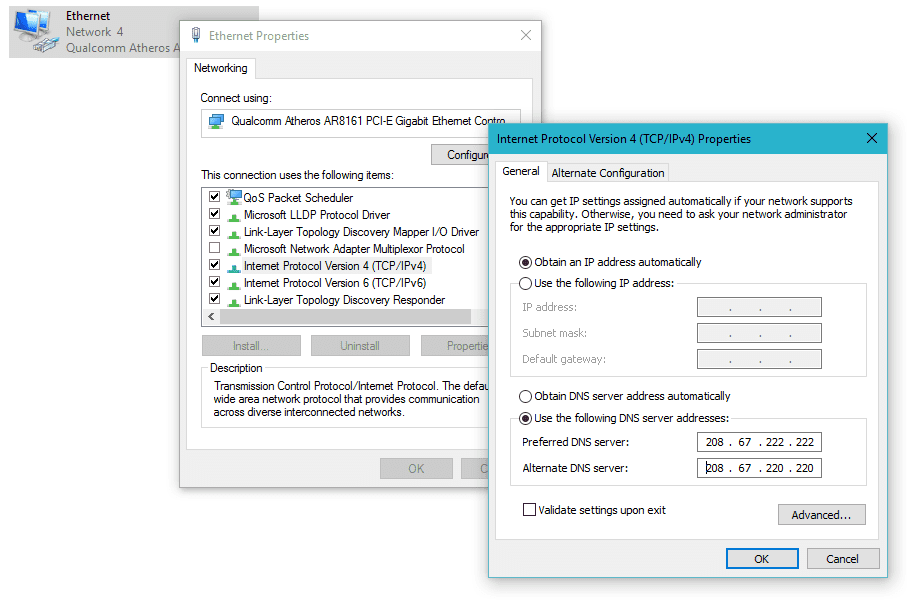Close the Ethernet Properties window
This screenshot has height=609, width=907.
[526, 35]
